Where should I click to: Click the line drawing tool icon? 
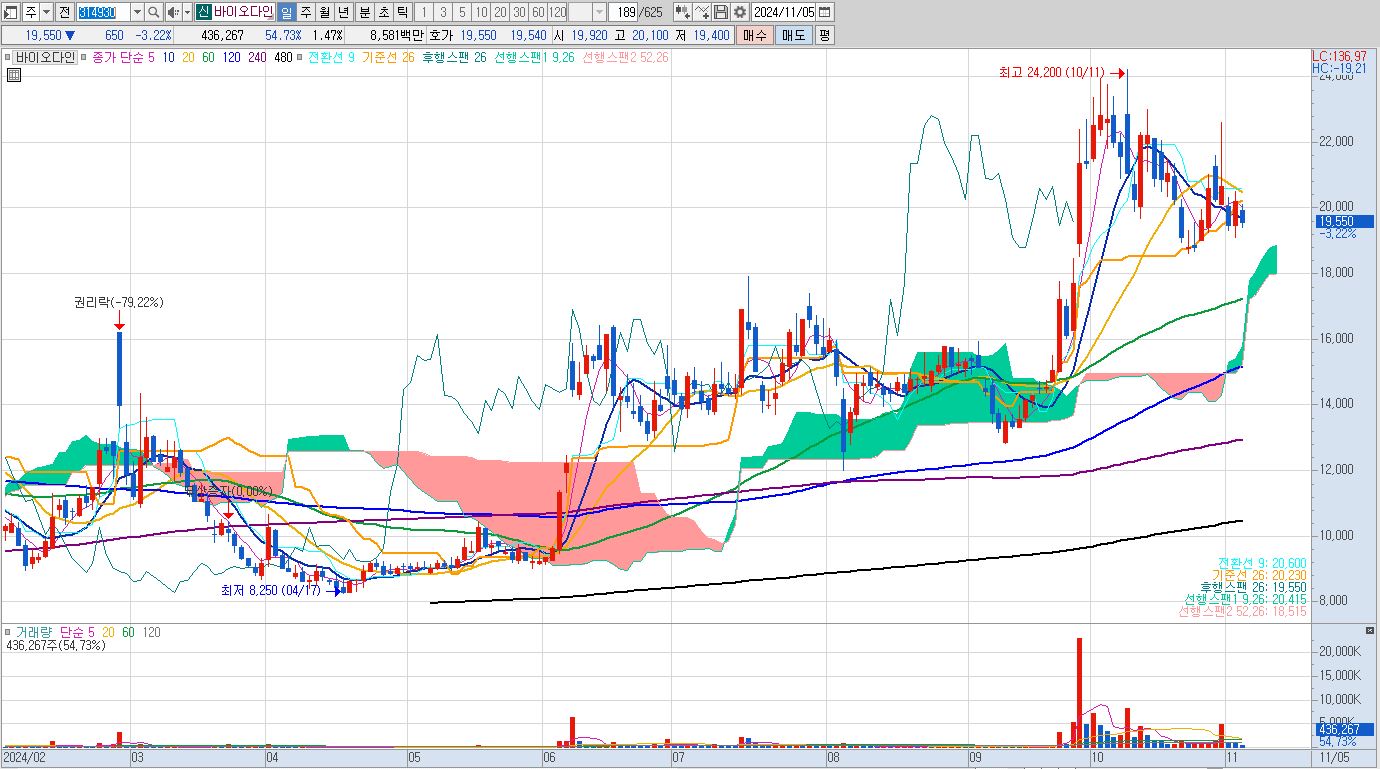tap(702, 12)
